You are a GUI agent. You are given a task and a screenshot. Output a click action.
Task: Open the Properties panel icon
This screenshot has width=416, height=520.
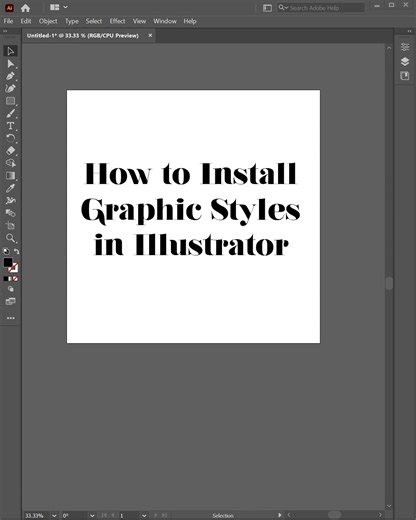coord(405,47)
